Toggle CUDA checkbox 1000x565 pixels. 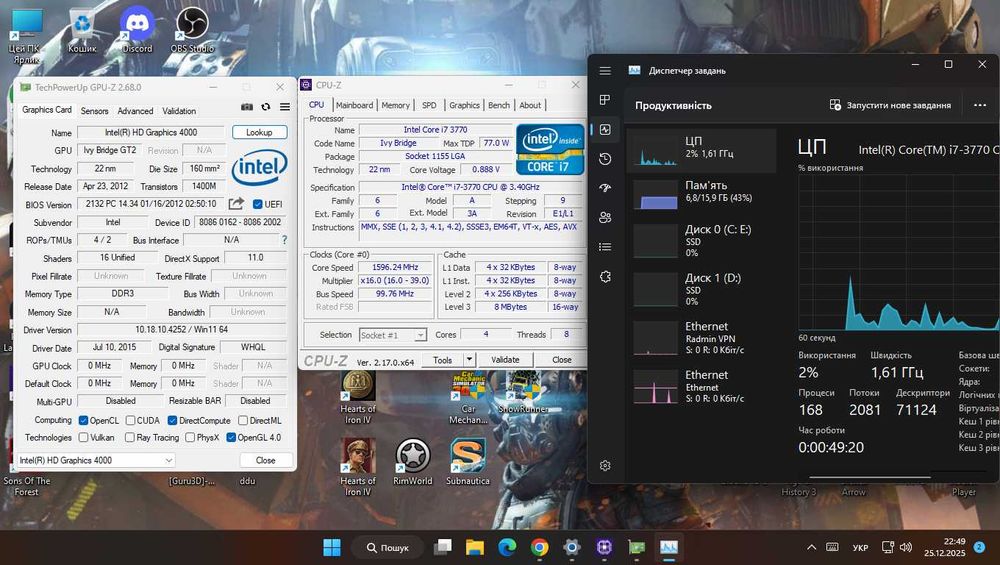[130, 420]
